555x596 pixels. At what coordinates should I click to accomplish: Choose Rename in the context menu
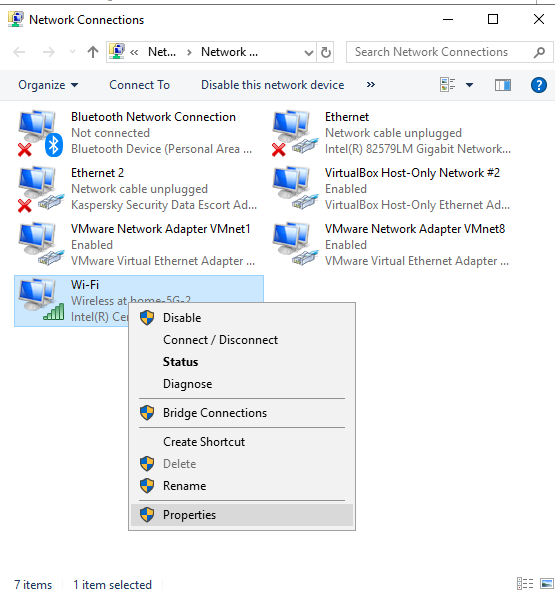[x=242, y=486]
